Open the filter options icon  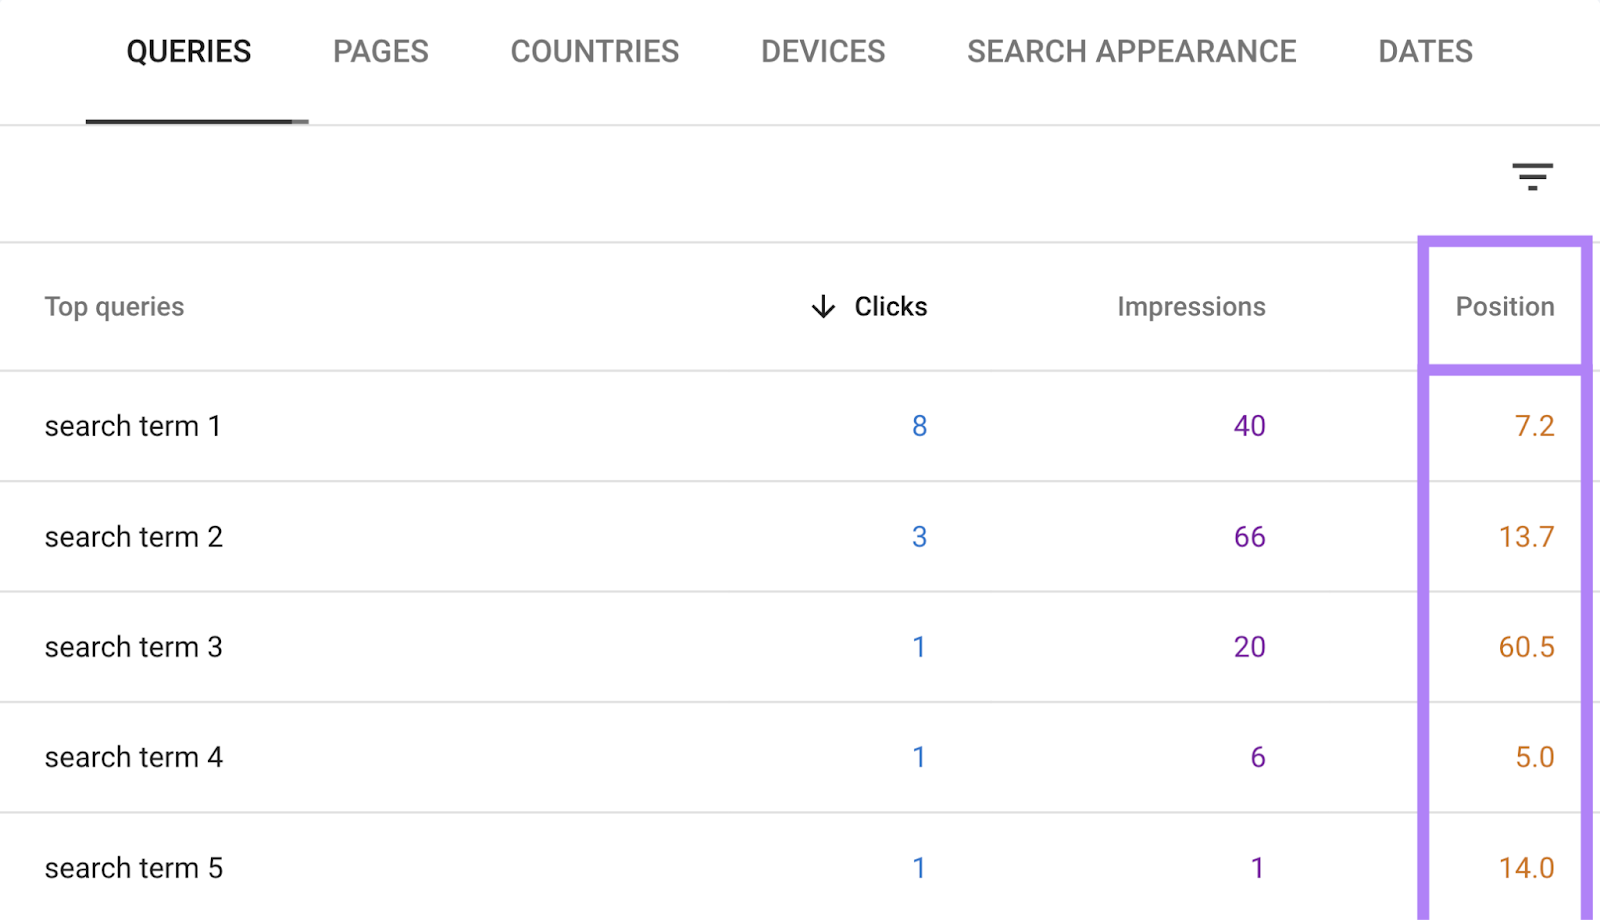pos(1533,176)
